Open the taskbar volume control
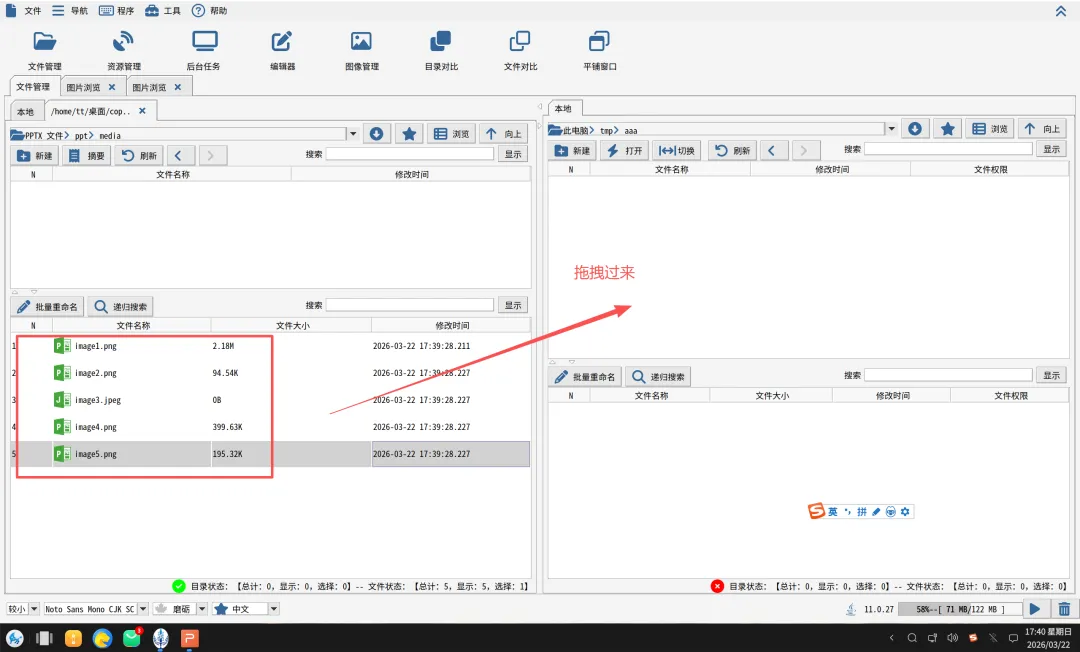This screenshot has height=652, width=1080. 953,638
